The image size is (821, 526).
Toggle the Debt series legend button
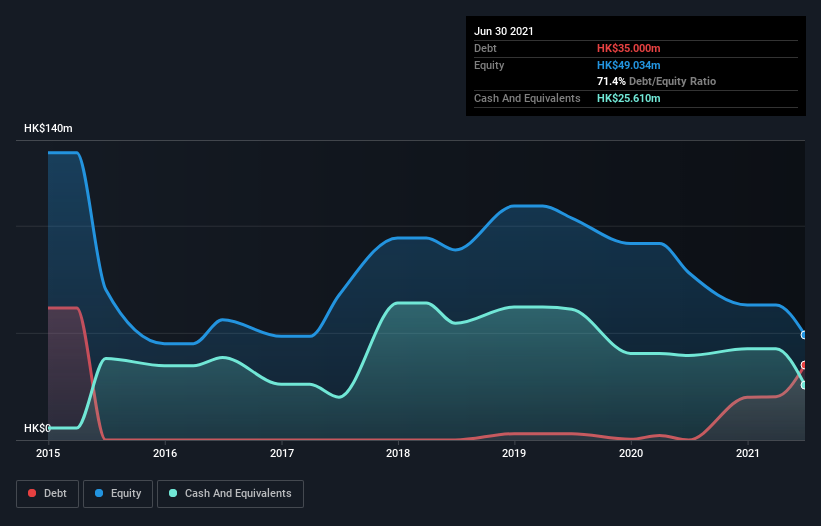48,494
